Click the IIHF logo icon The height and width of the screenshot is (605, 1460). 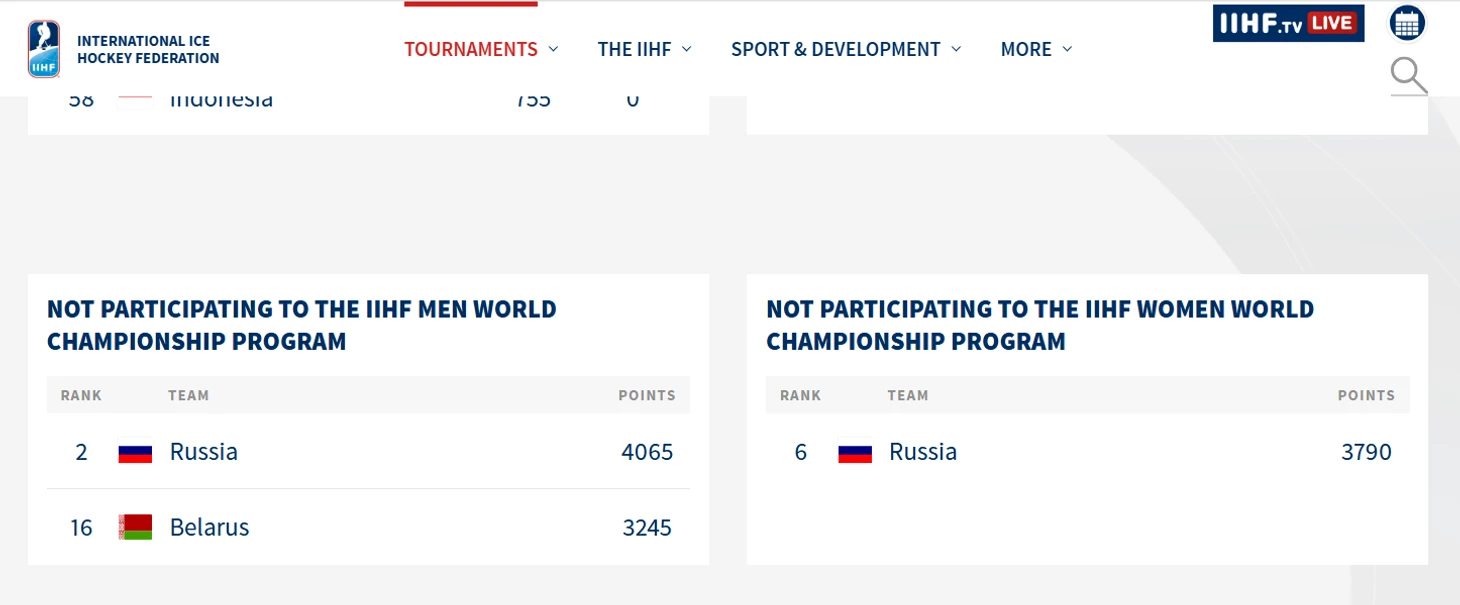coord(44,49)
